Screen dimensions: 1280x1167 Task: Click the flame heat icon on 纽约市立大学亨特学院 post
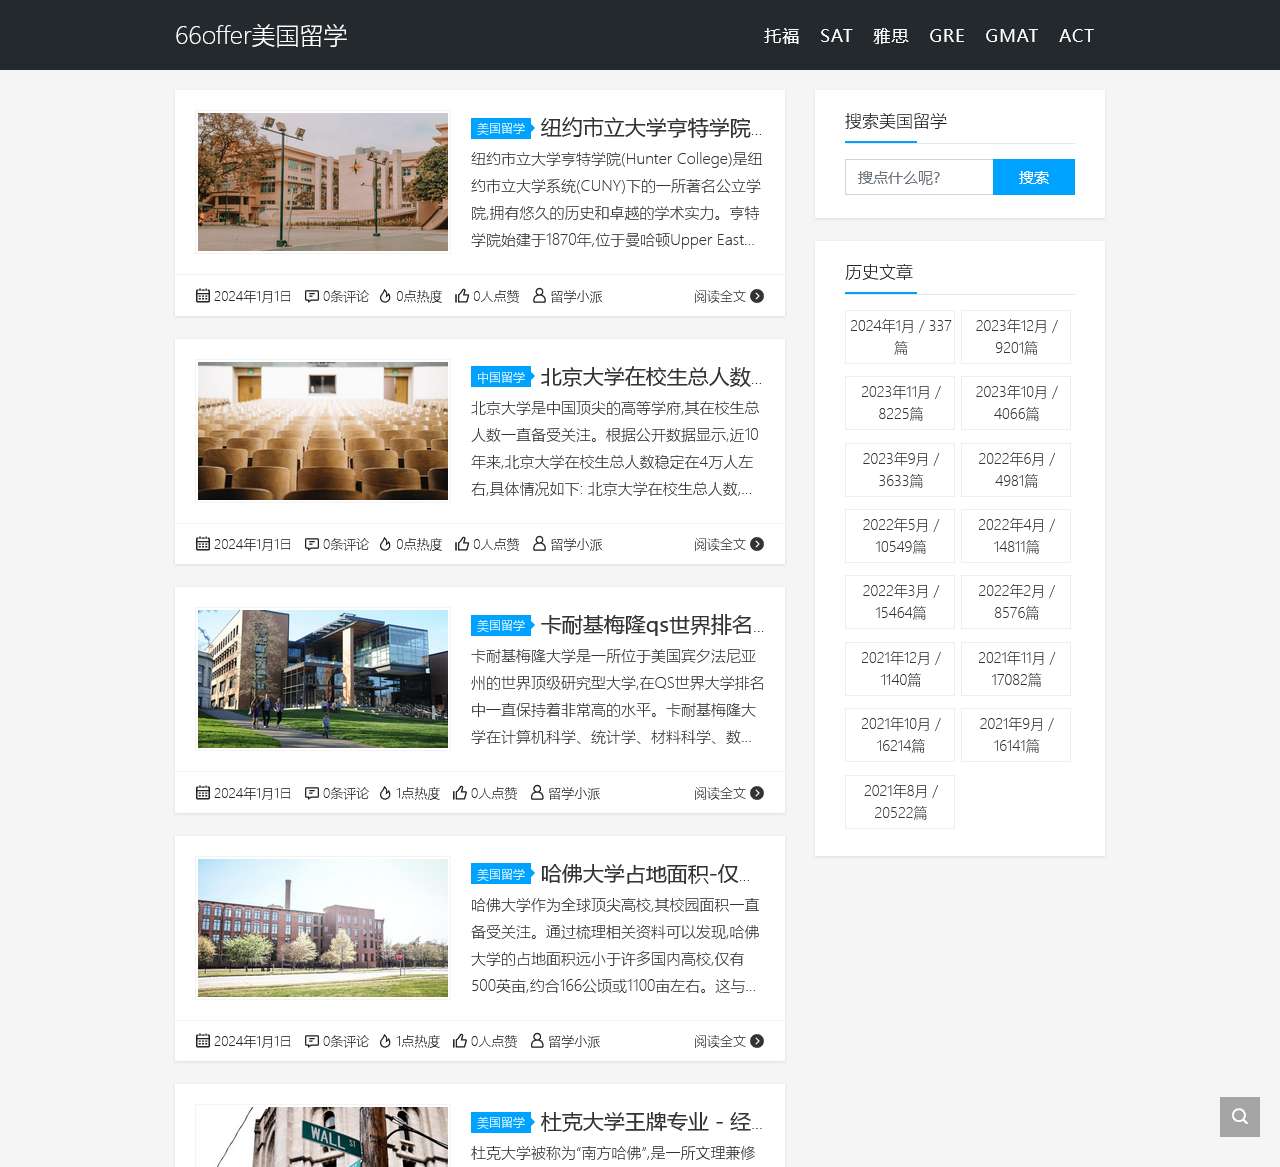click(385, 296)
